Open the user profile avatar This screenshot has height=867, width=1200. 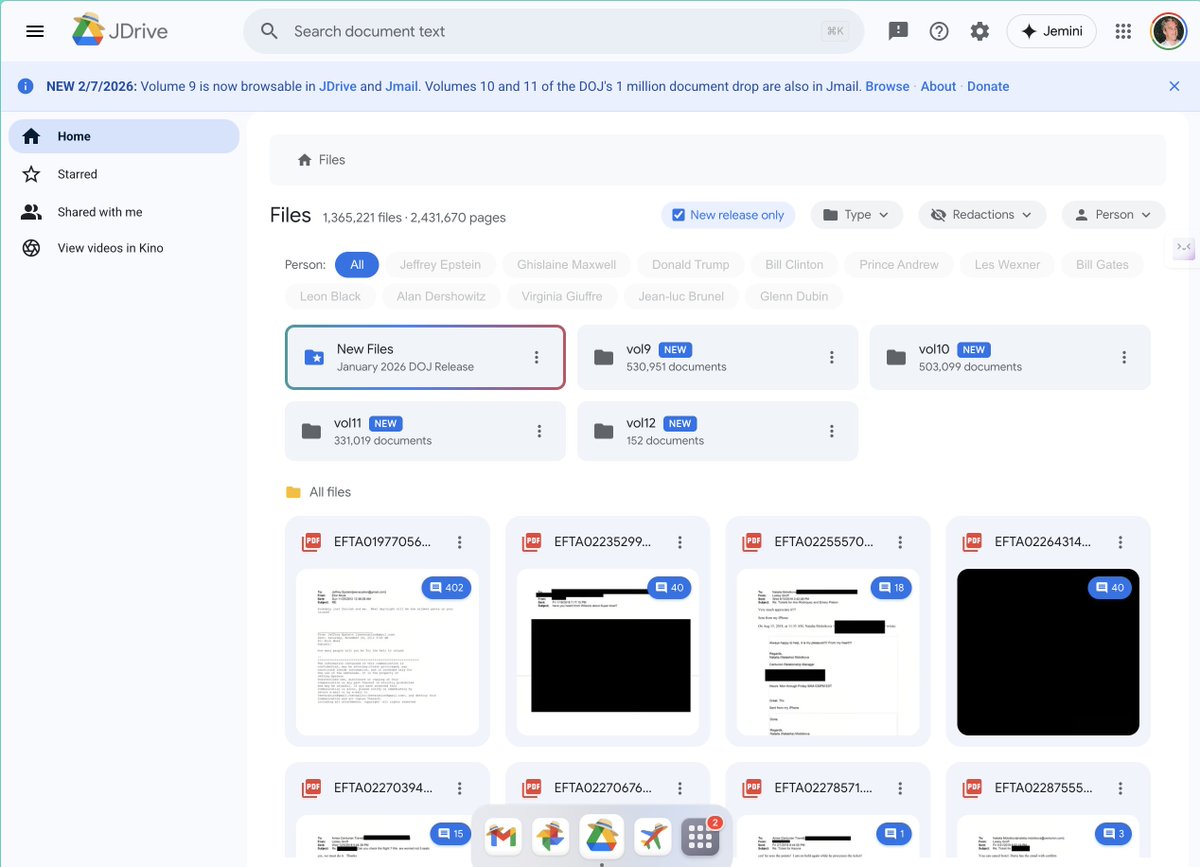pyautogui.click(x=1168, y=31)
